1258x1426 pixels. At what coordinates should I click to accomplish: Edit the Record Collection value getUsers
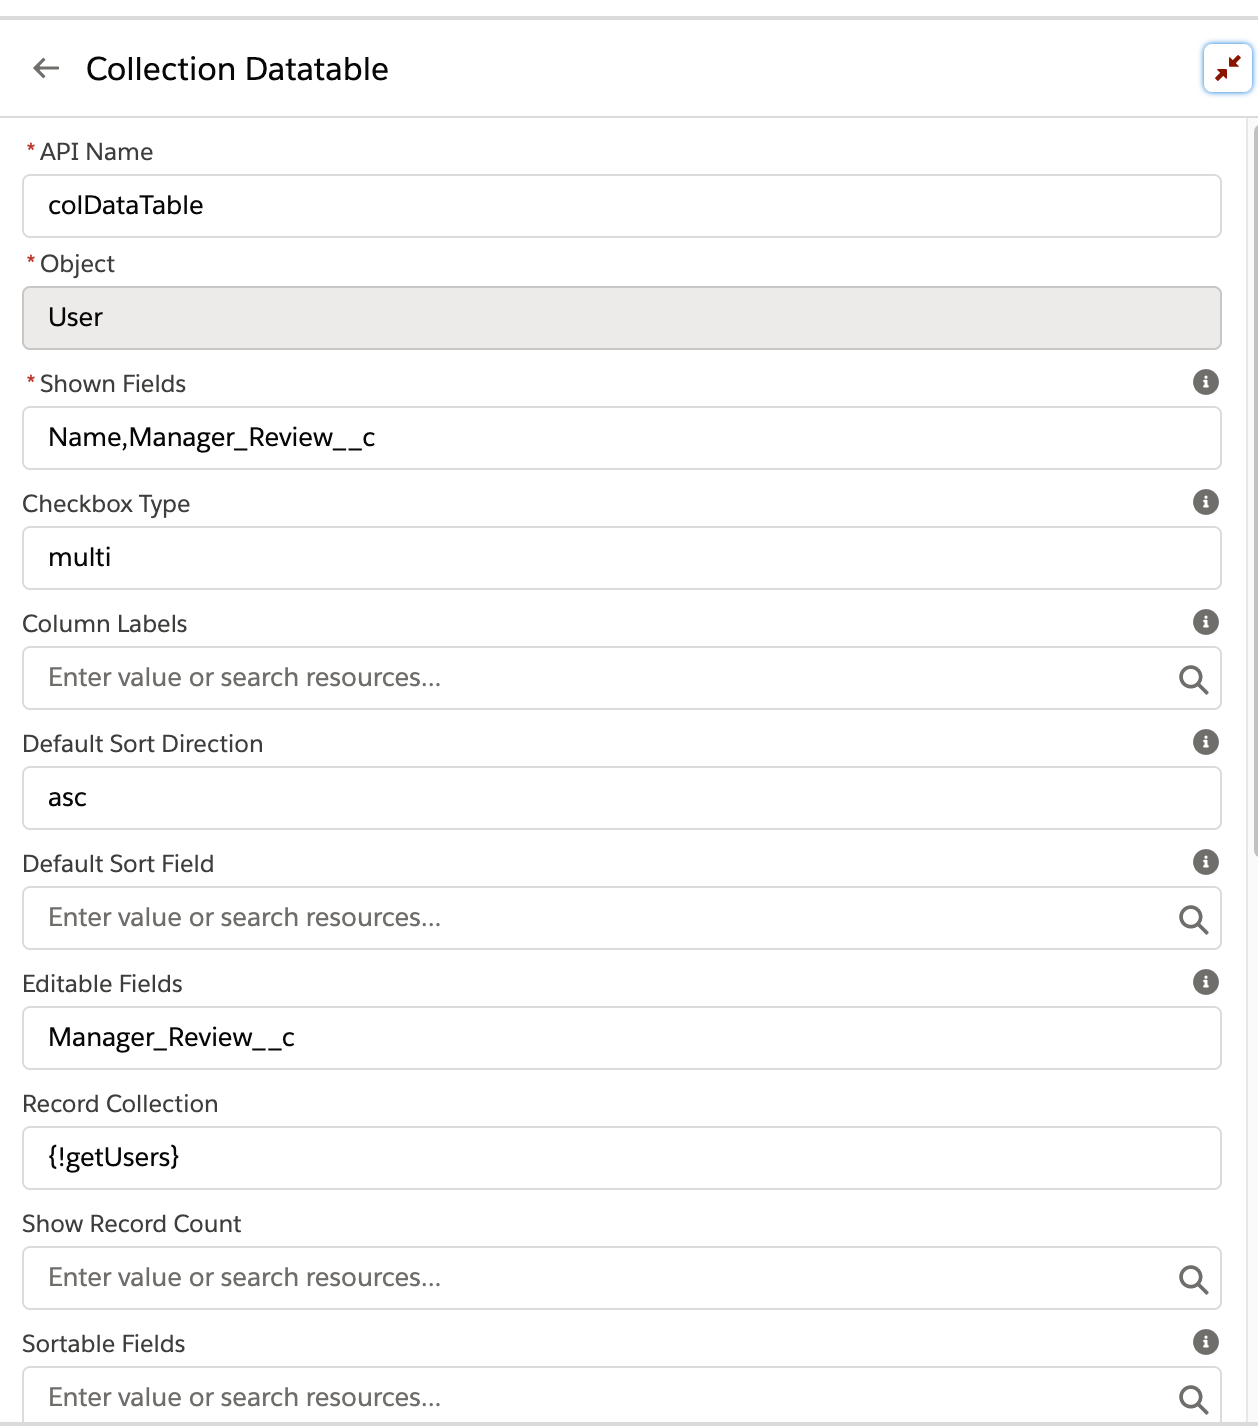(620, 1157)
